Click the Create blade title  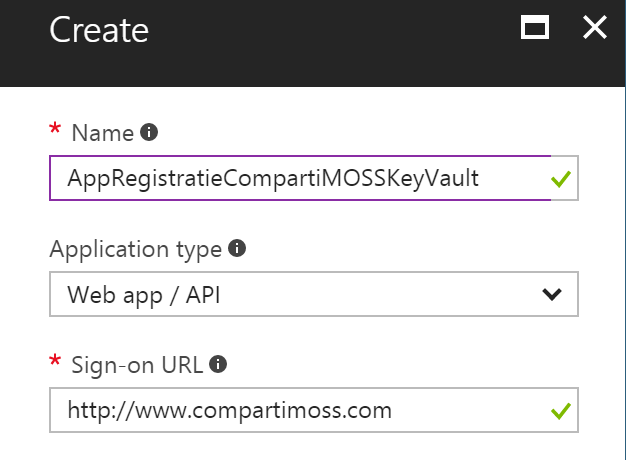click(99, 30)
